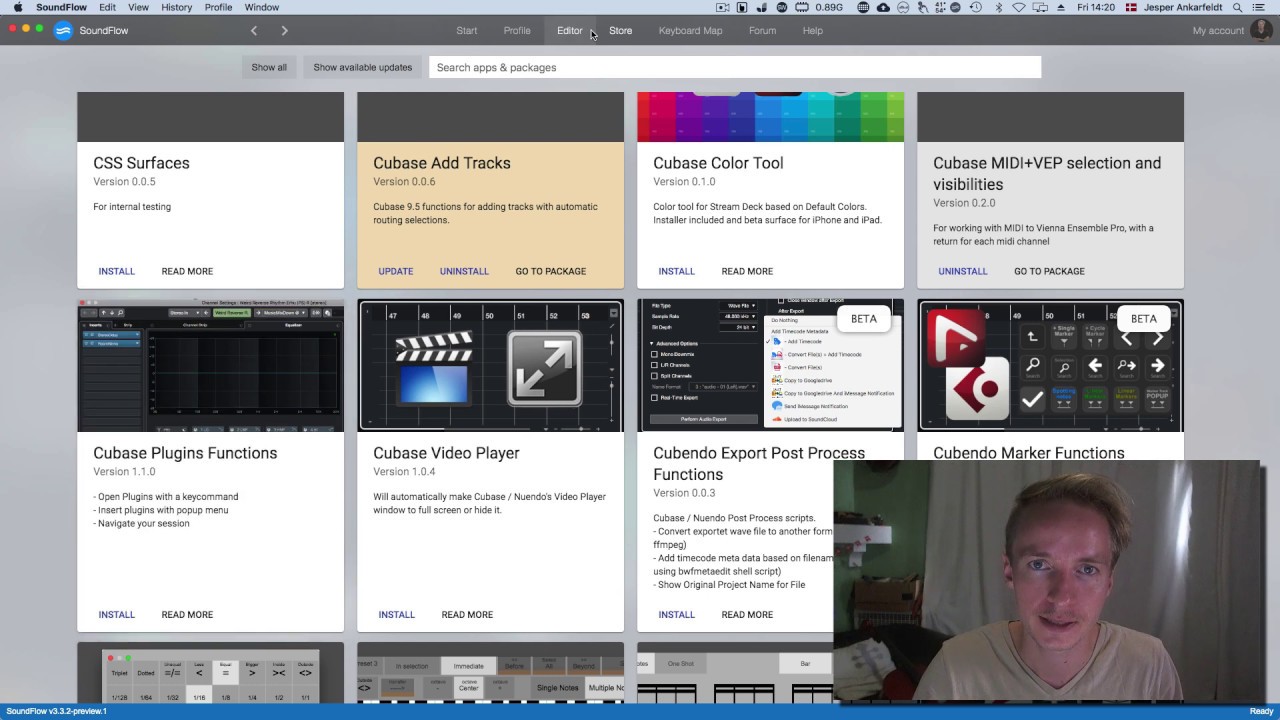The width and height of the screenshot is (1280, 720).
Task: Click Version 0.0.5 under CSS Surfaces
Action: [x=124, y=182]
